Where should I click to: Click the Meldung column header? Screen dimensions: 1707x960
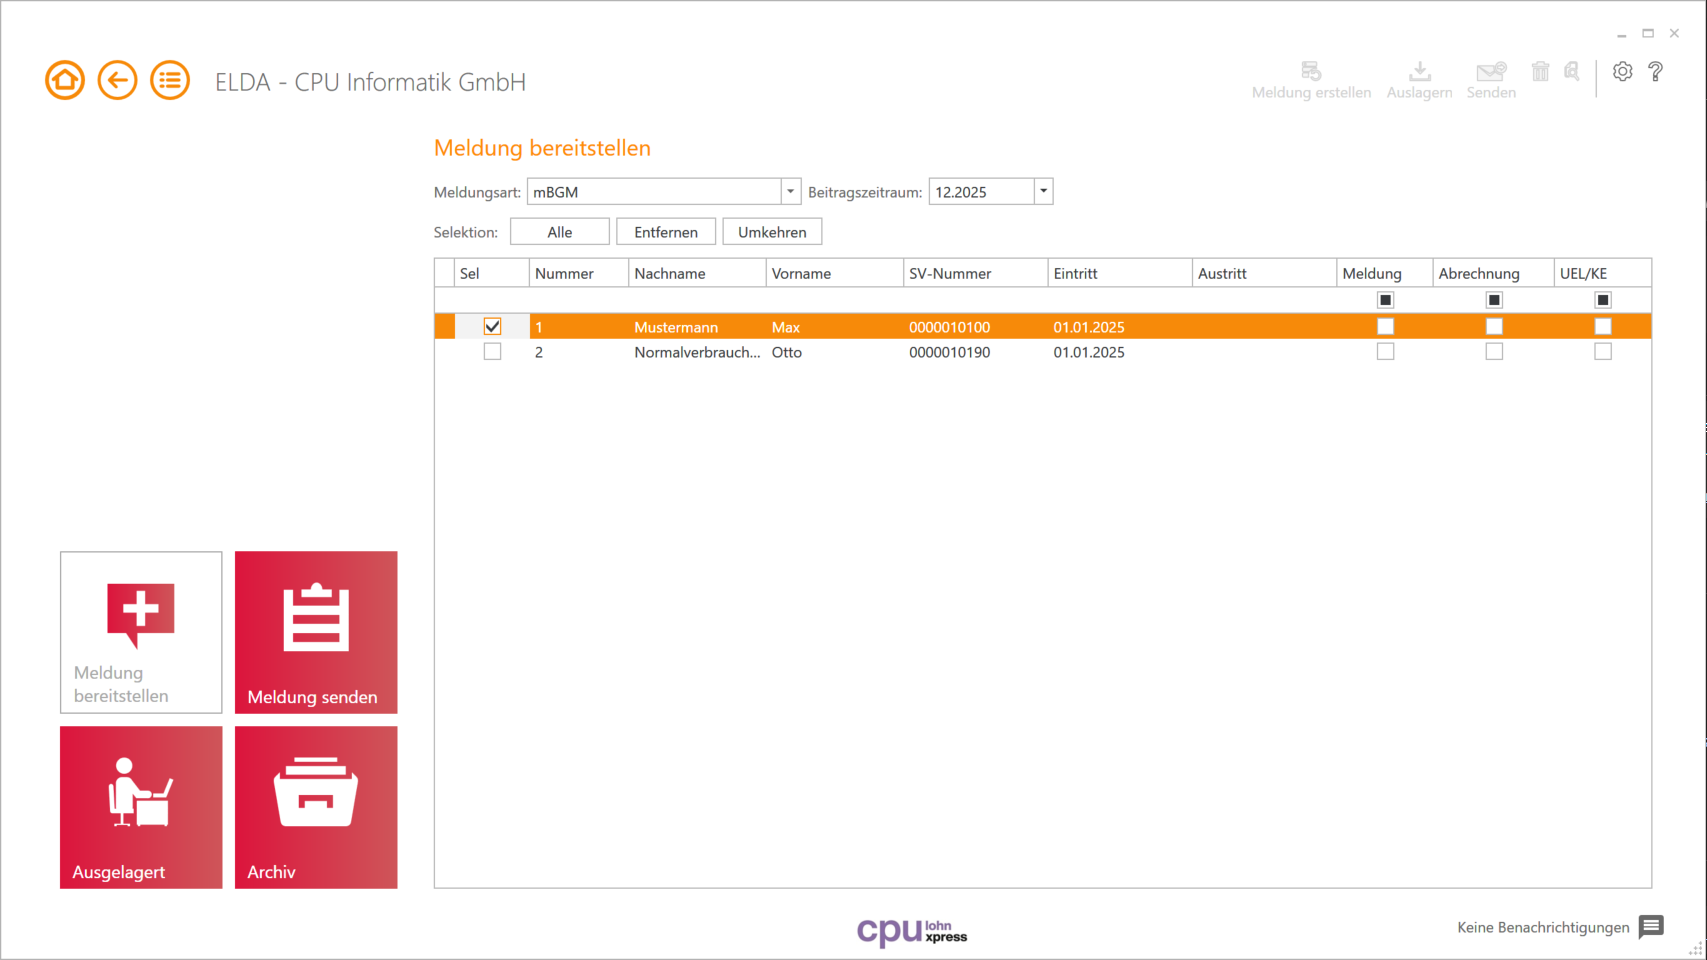1384,273
